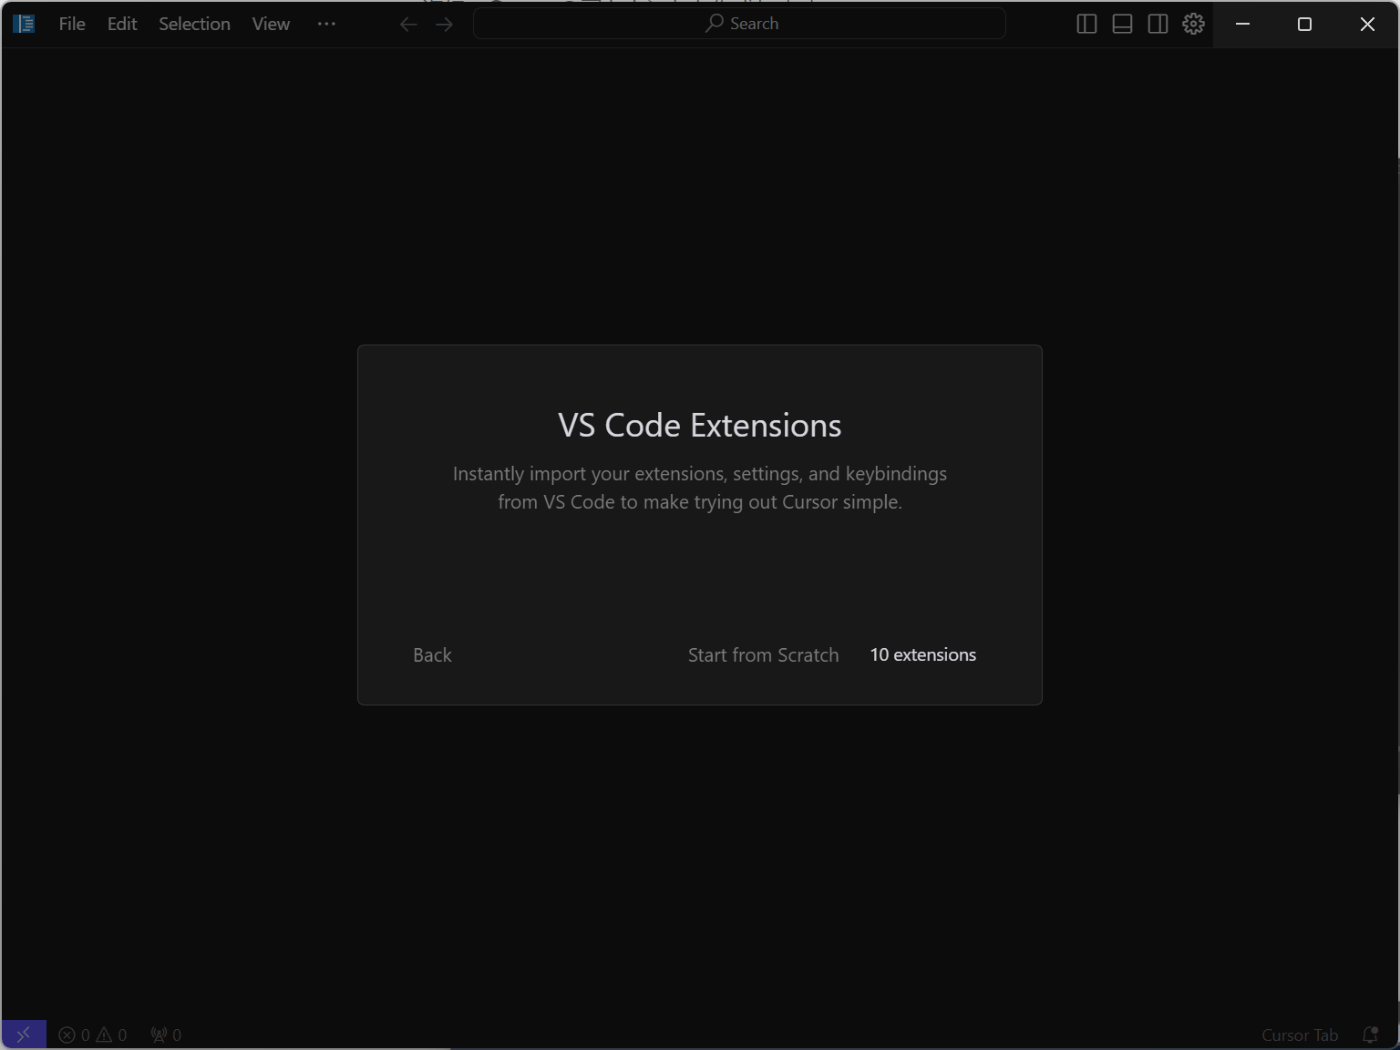Open settings with the gear icon
This screenshot has height=1050, width=1400.
[1193, 24]
